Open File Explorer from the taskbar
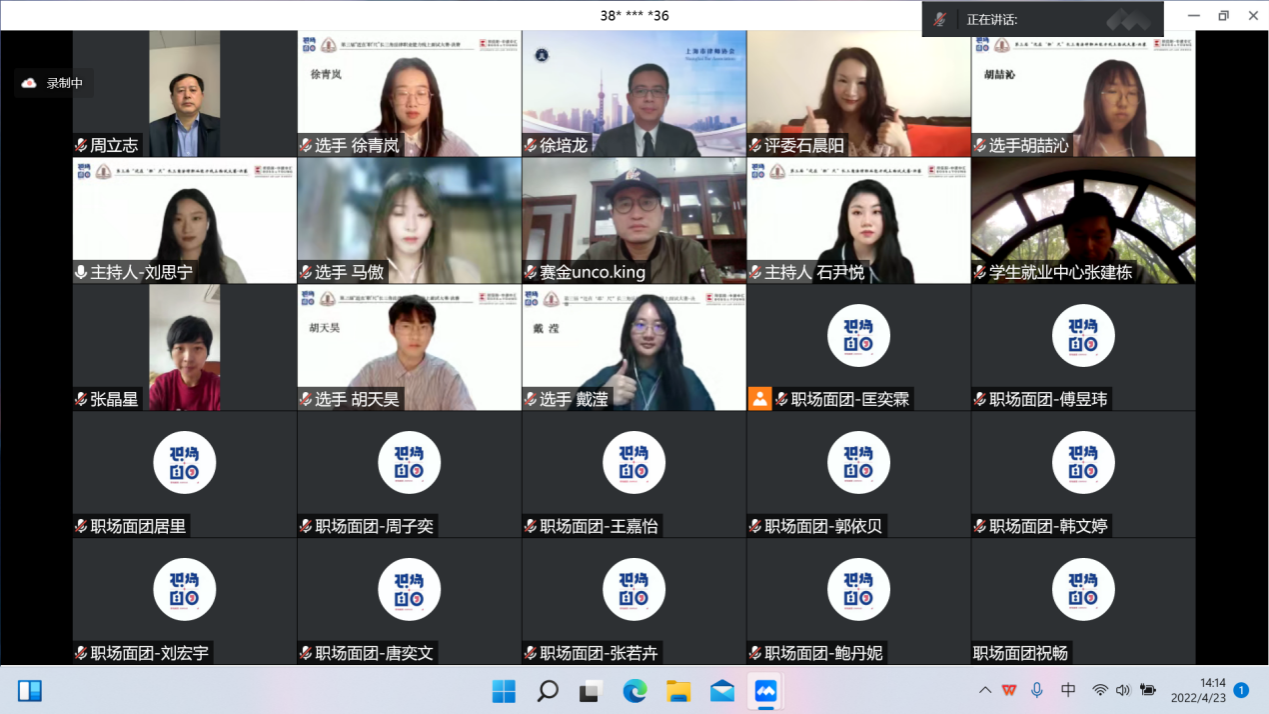Image resolution: width=1269 pixels, height=714 pixels. coord(679,691)
